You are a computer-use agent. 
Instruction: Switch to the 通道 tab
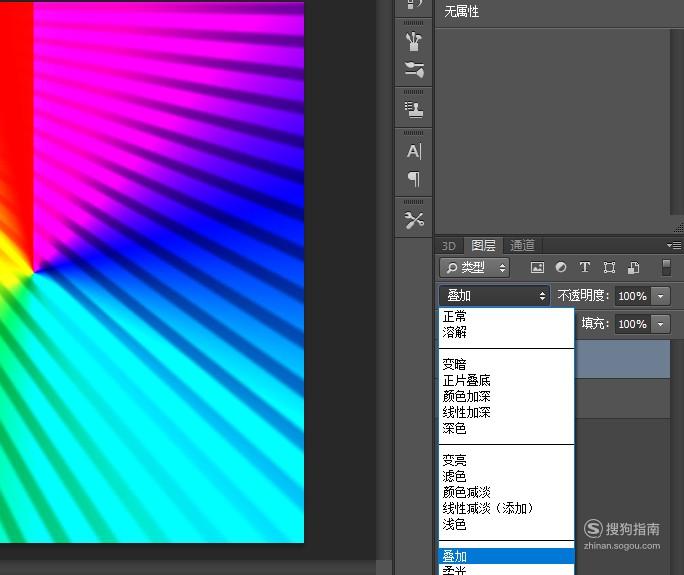pos(522,245)
